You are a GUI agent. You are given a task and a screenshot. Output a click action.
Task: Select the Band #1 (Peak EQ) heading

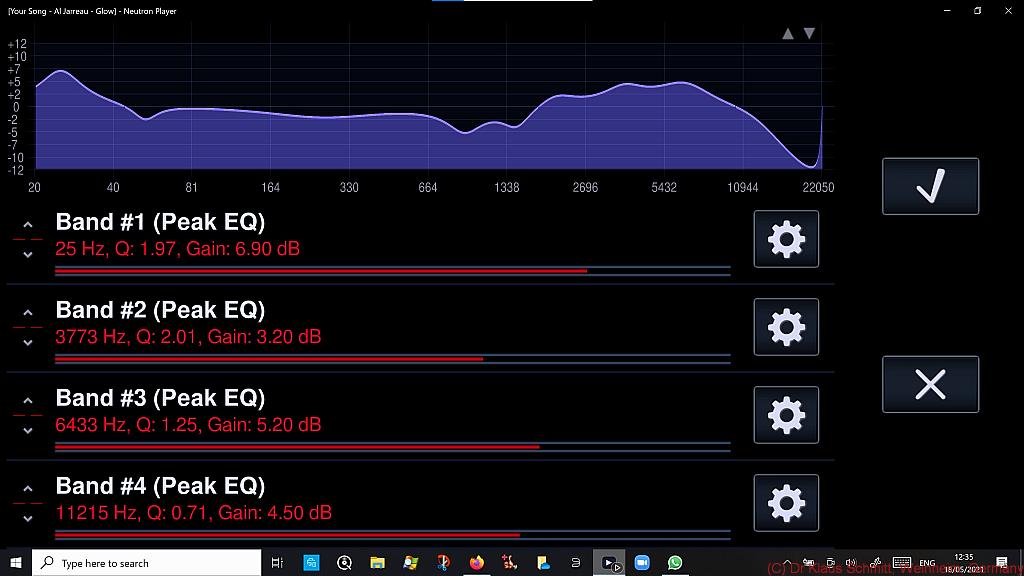(x=160, y=222)
